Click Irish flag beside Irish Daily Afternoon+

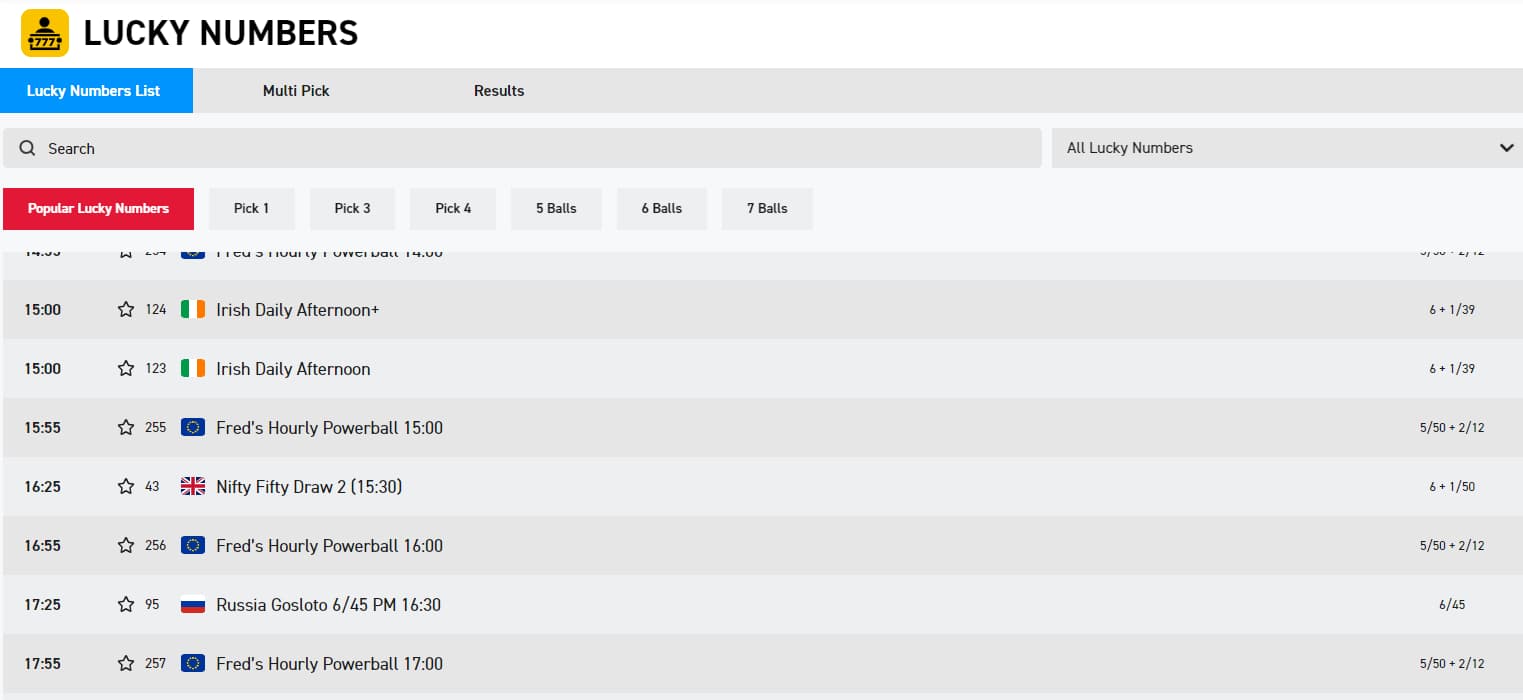click(193, 310)
